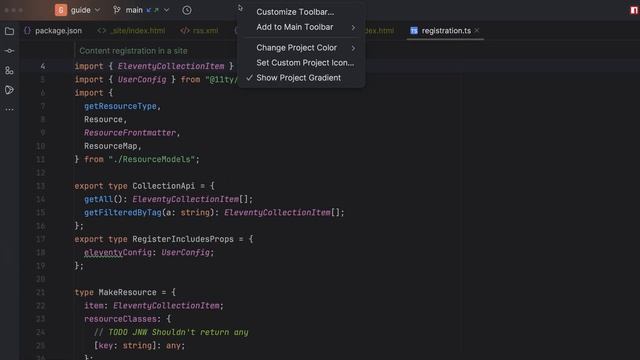Open the Structure tool window icon
This screenshot has width=640, height=360.
(9, 71)
